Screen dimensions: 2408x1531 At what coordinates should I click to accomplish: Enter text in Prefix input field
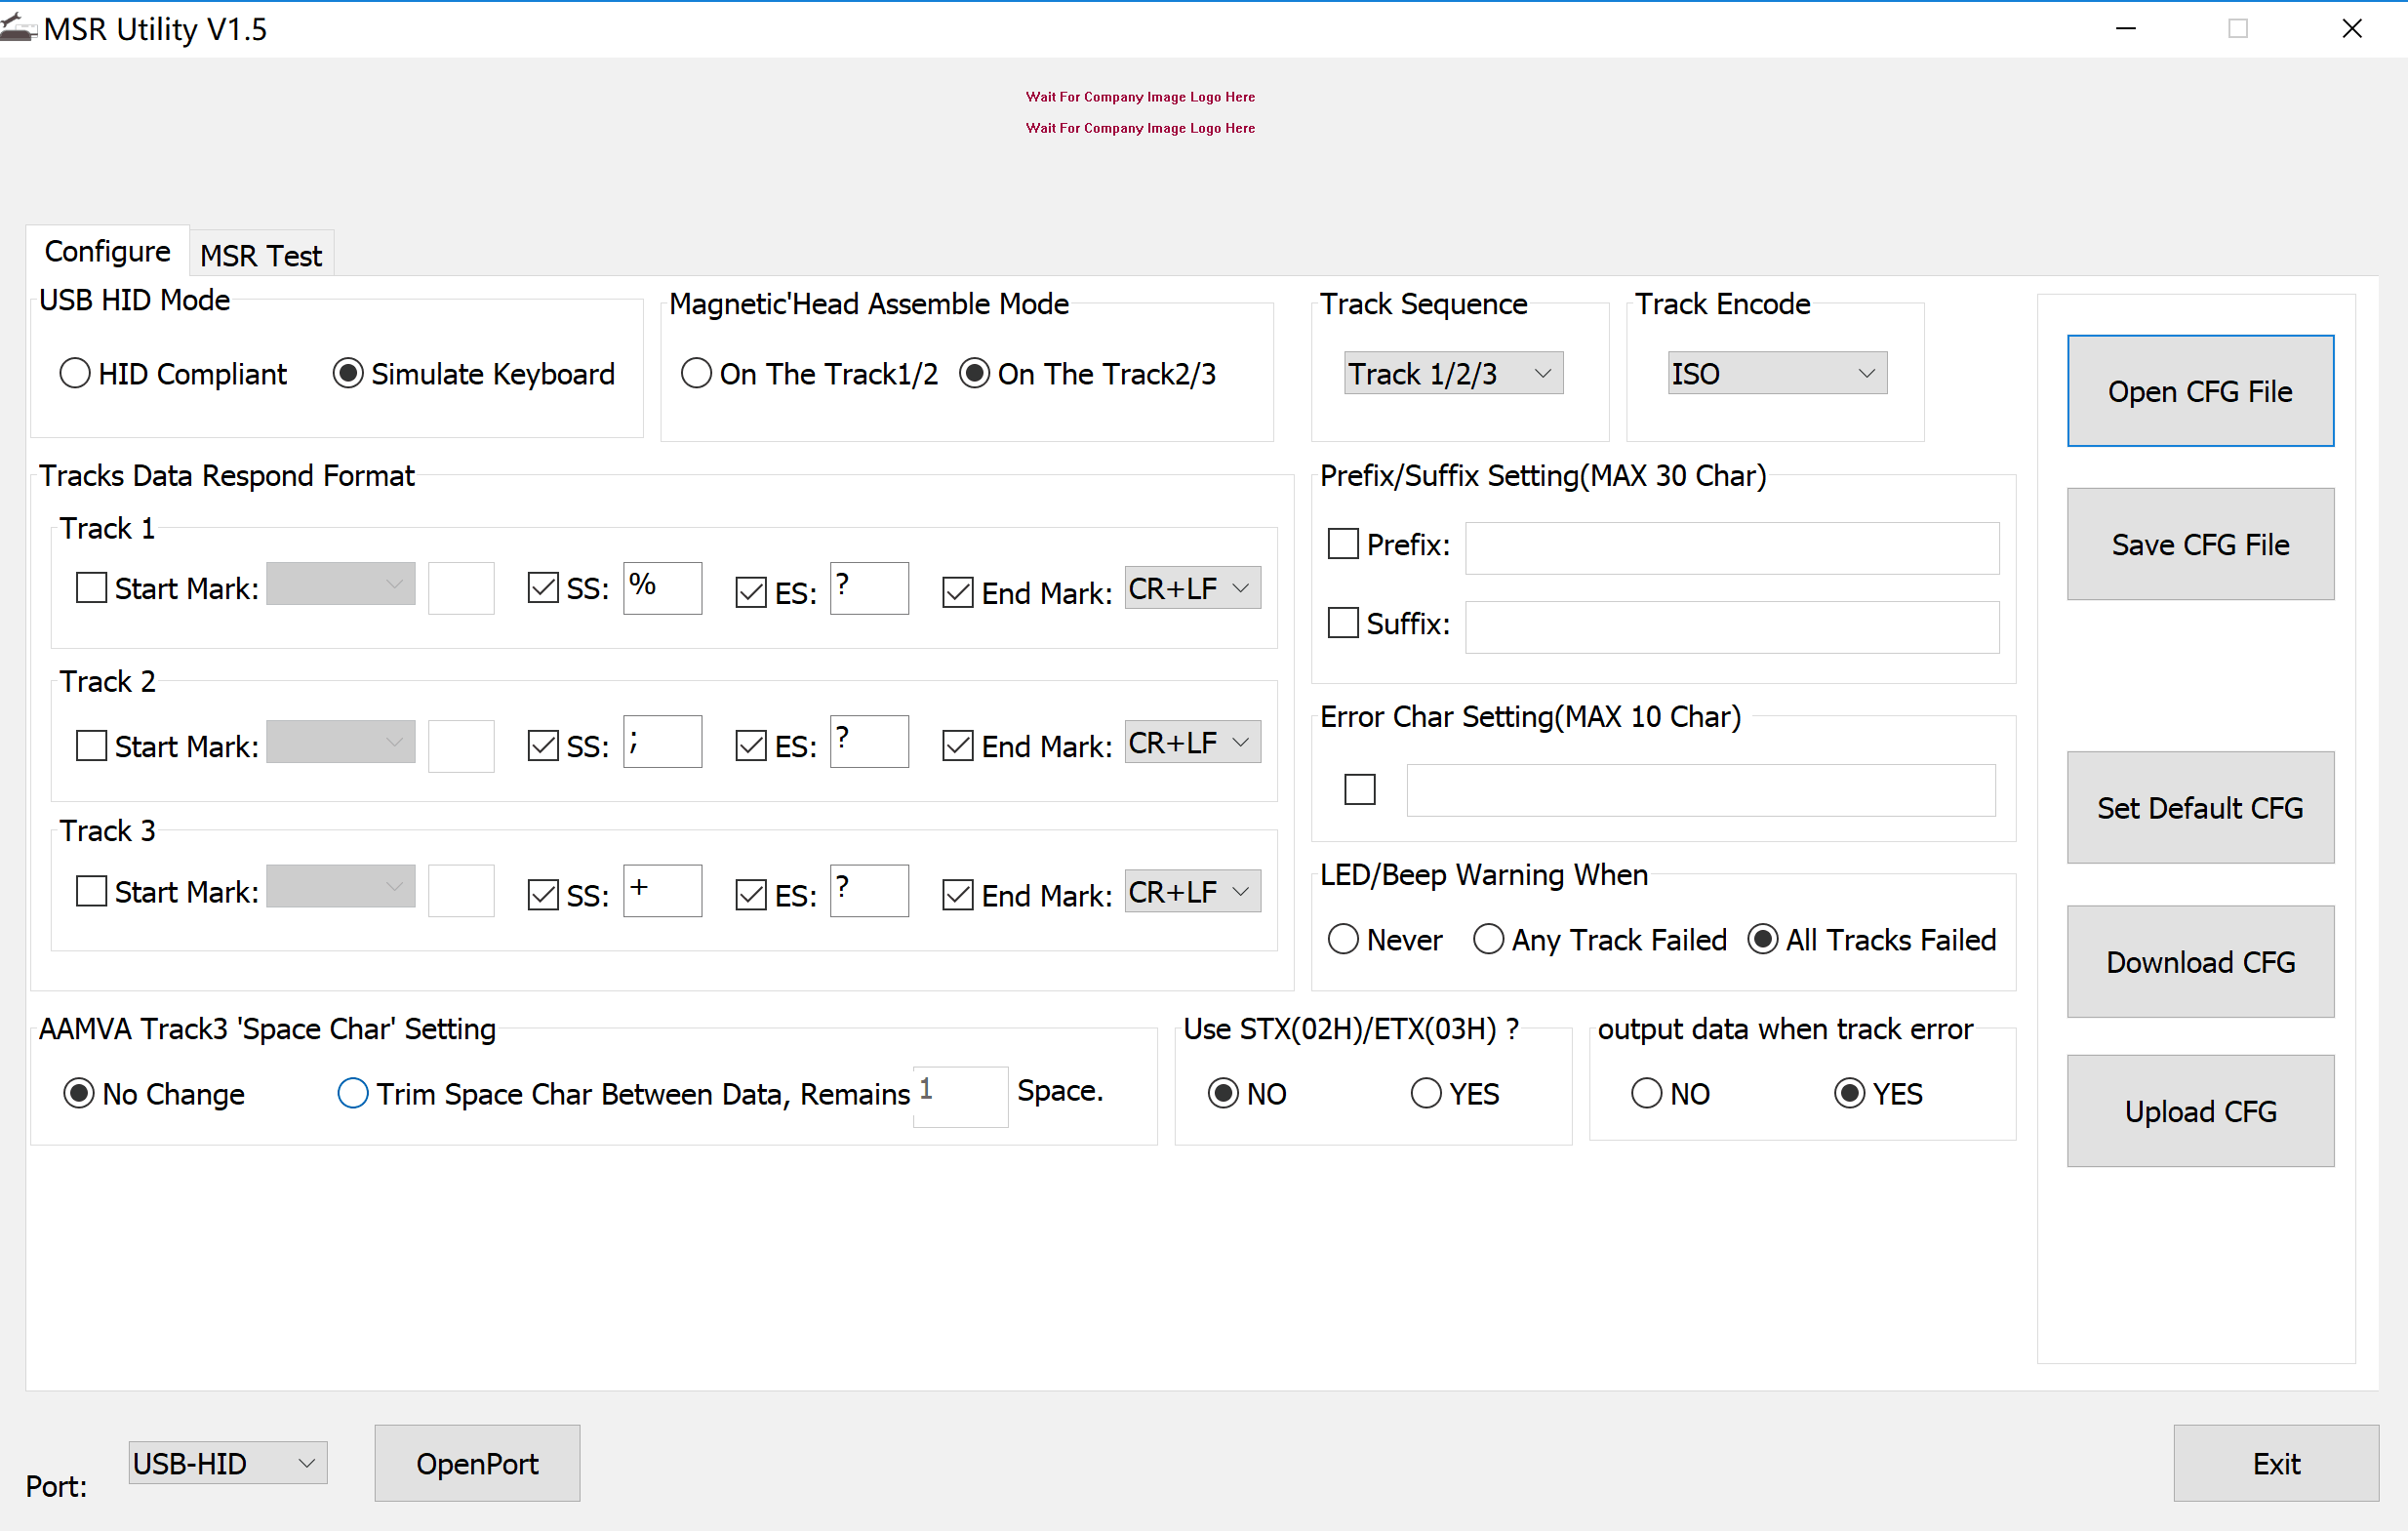point(1723,544)
